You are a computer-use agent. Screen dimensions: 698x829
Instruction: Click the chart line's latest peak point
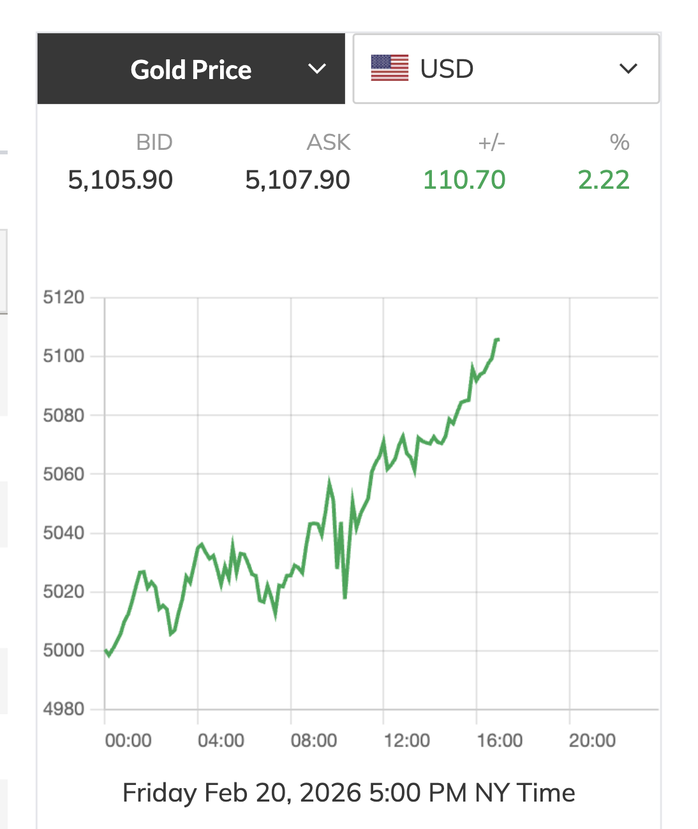pyautogui.click(x=497, y=340)
